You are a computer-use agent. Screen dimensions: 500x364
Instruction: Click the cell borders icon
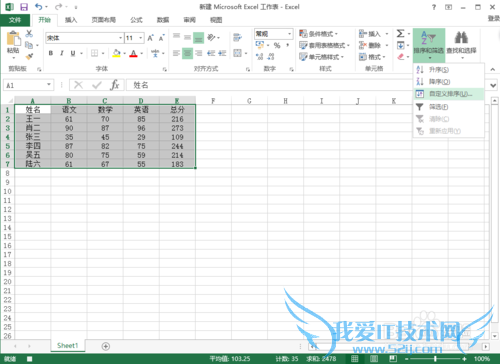coord(95,53)
